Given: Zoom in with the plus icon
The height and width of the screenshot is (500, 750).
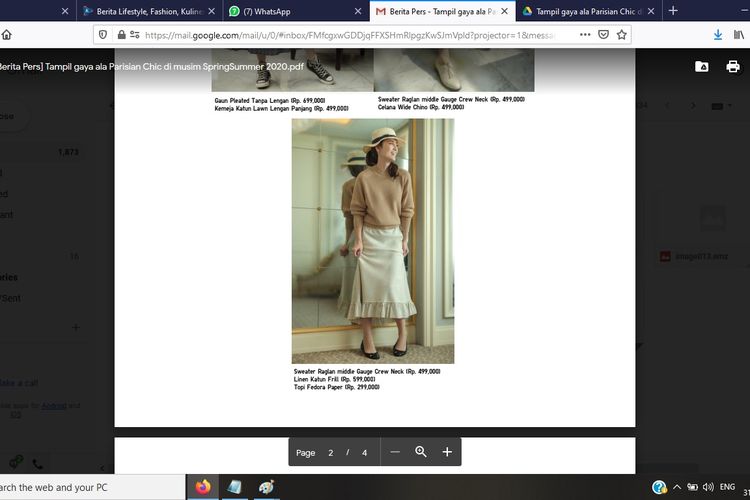Looking at the screenshot, I should point(447,453).
